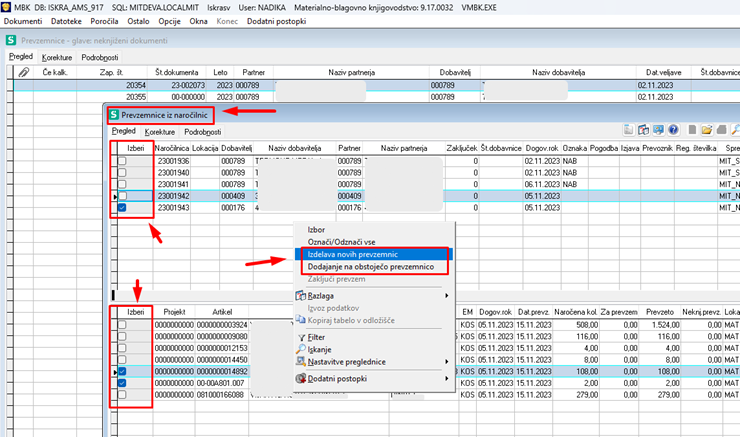Image resolution: width=740 pixels, height=437 pixels.
Task: Open the Datoteke menu
Action: pyautogui.click(x=66, y=21)
